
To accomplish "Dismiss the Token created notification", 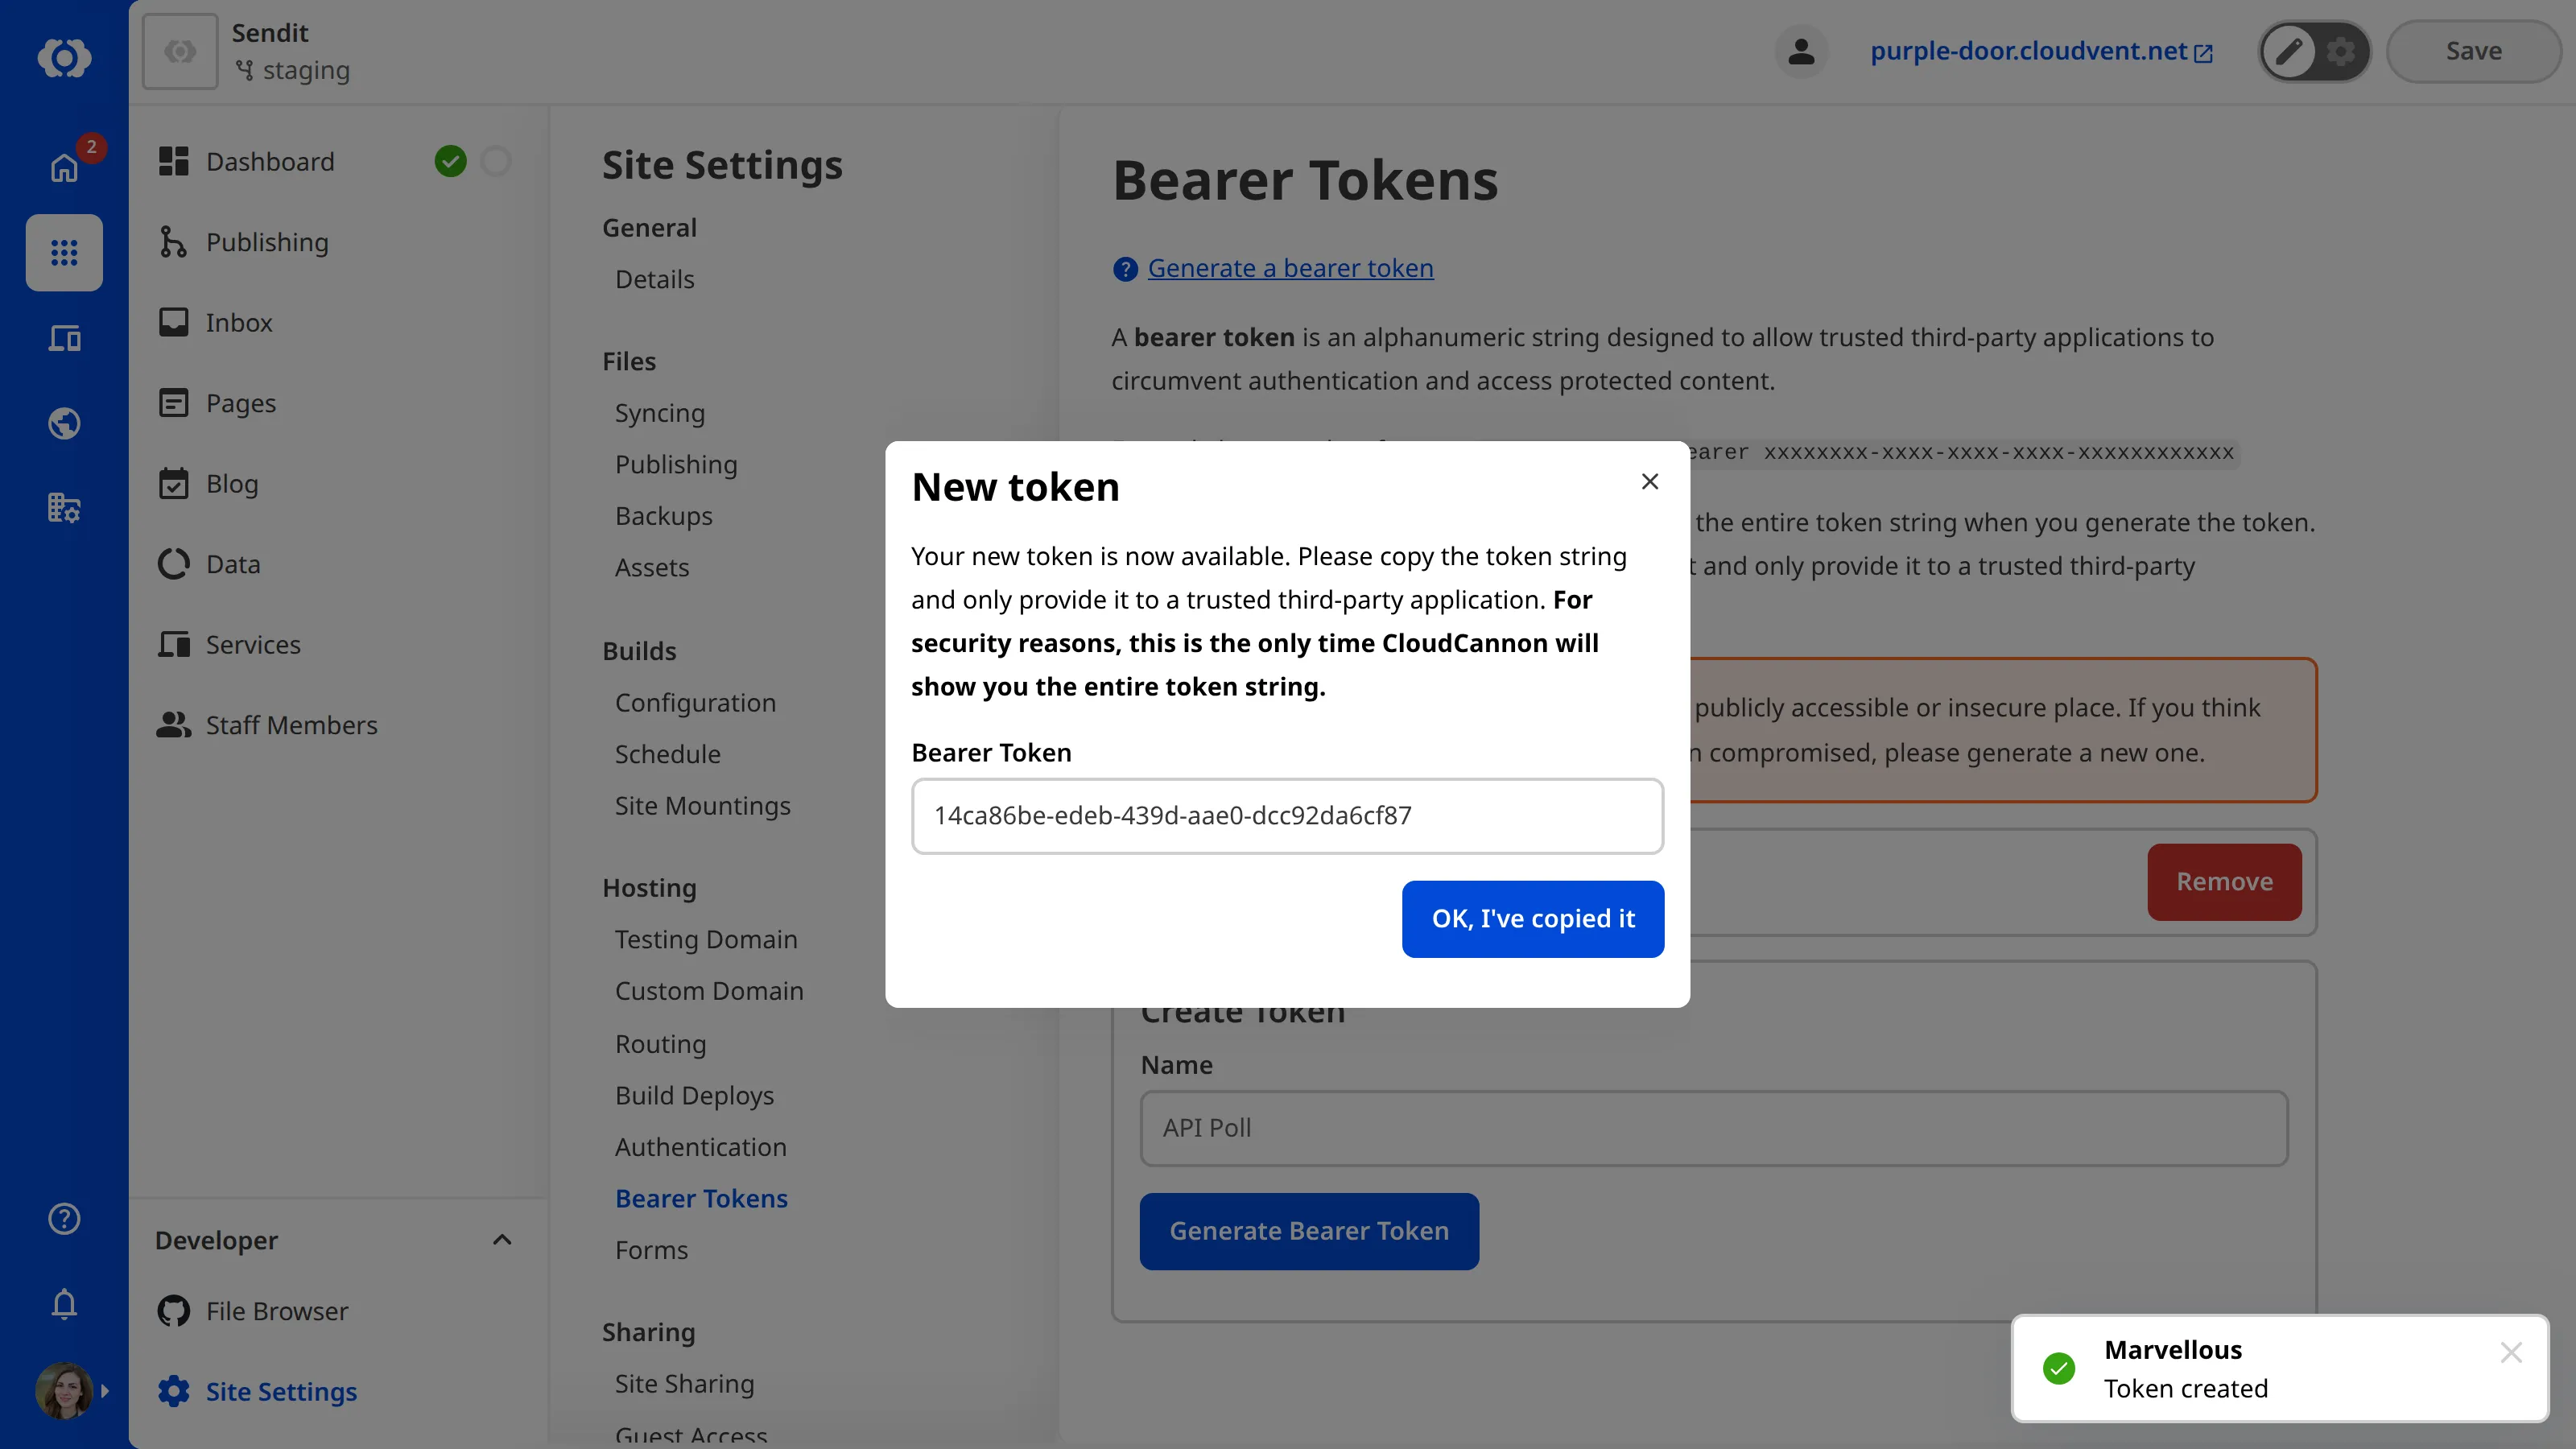I will point(2511,1353).
